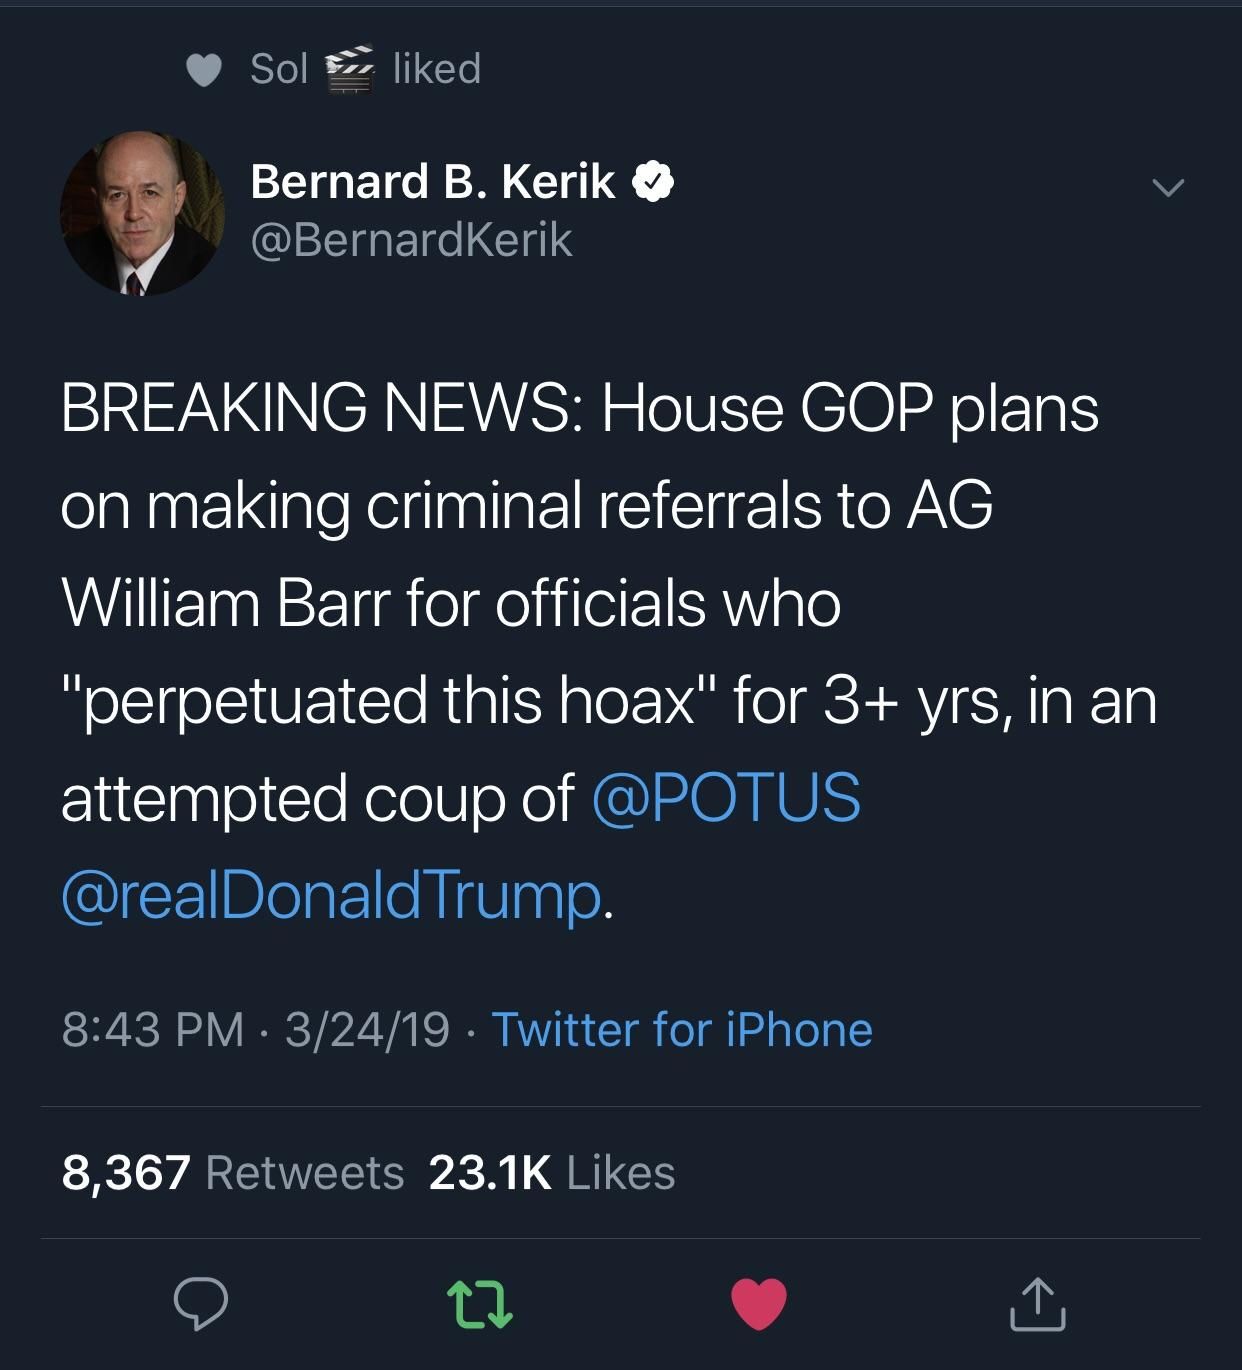This screenshot has width=1242, height=1370.
Task: Open the tweet options chevron dropdown
Action: [x=1167, y=187]
